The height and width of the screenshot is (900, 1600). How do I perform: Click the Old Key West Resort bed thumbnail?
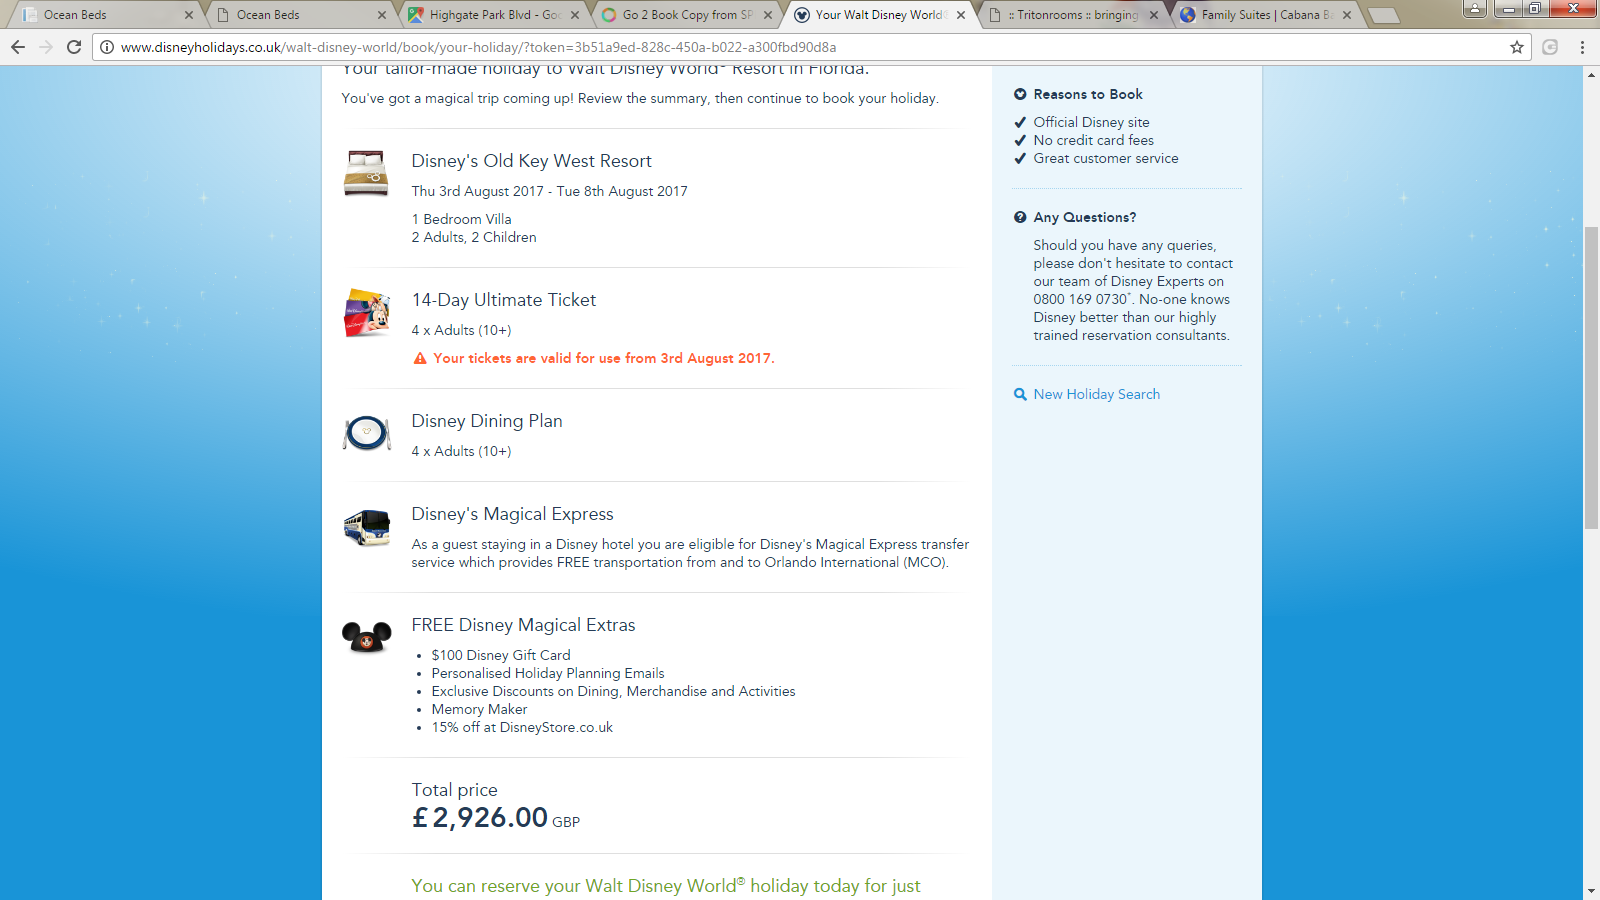click(366, 173)
